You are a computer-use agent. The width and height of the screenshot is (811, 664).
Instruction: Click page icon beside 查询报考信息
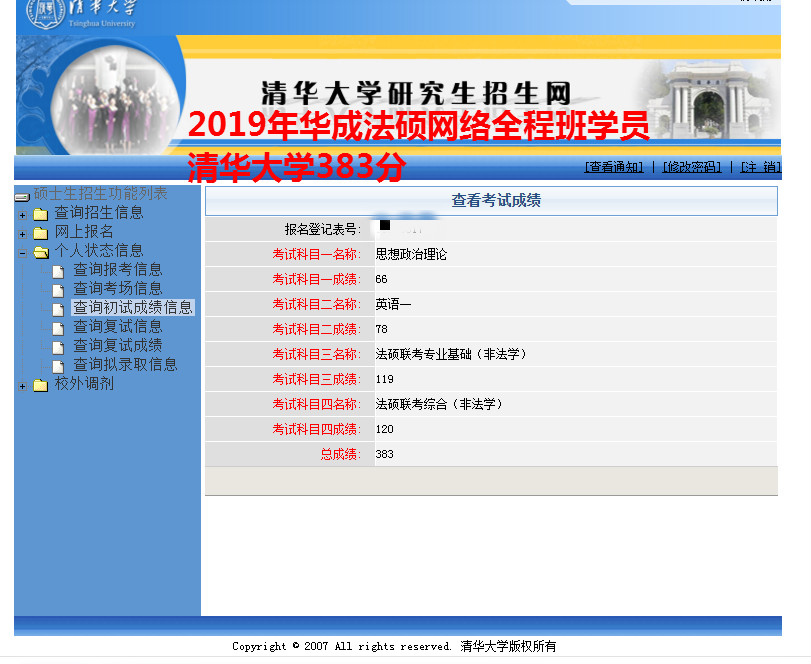(x=58, y=271)
